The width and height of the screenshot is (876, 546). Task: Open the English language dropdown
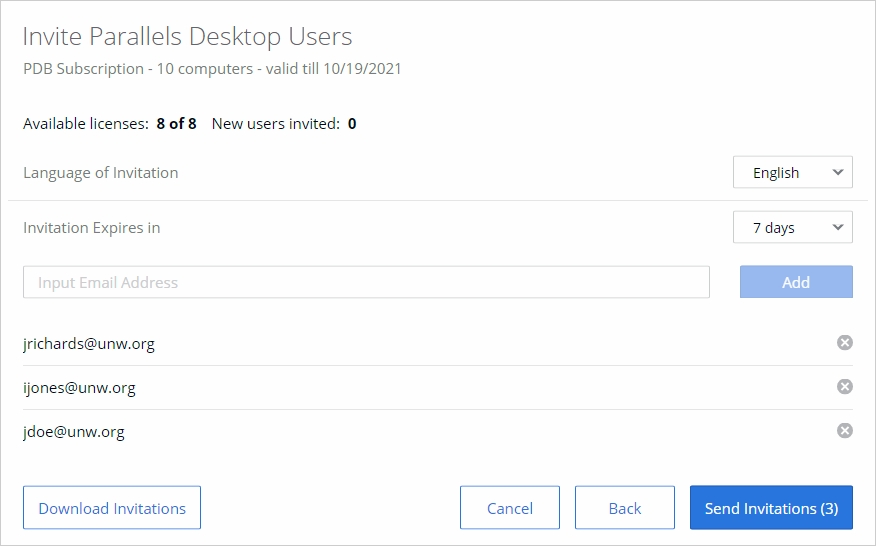click(792, 172)
